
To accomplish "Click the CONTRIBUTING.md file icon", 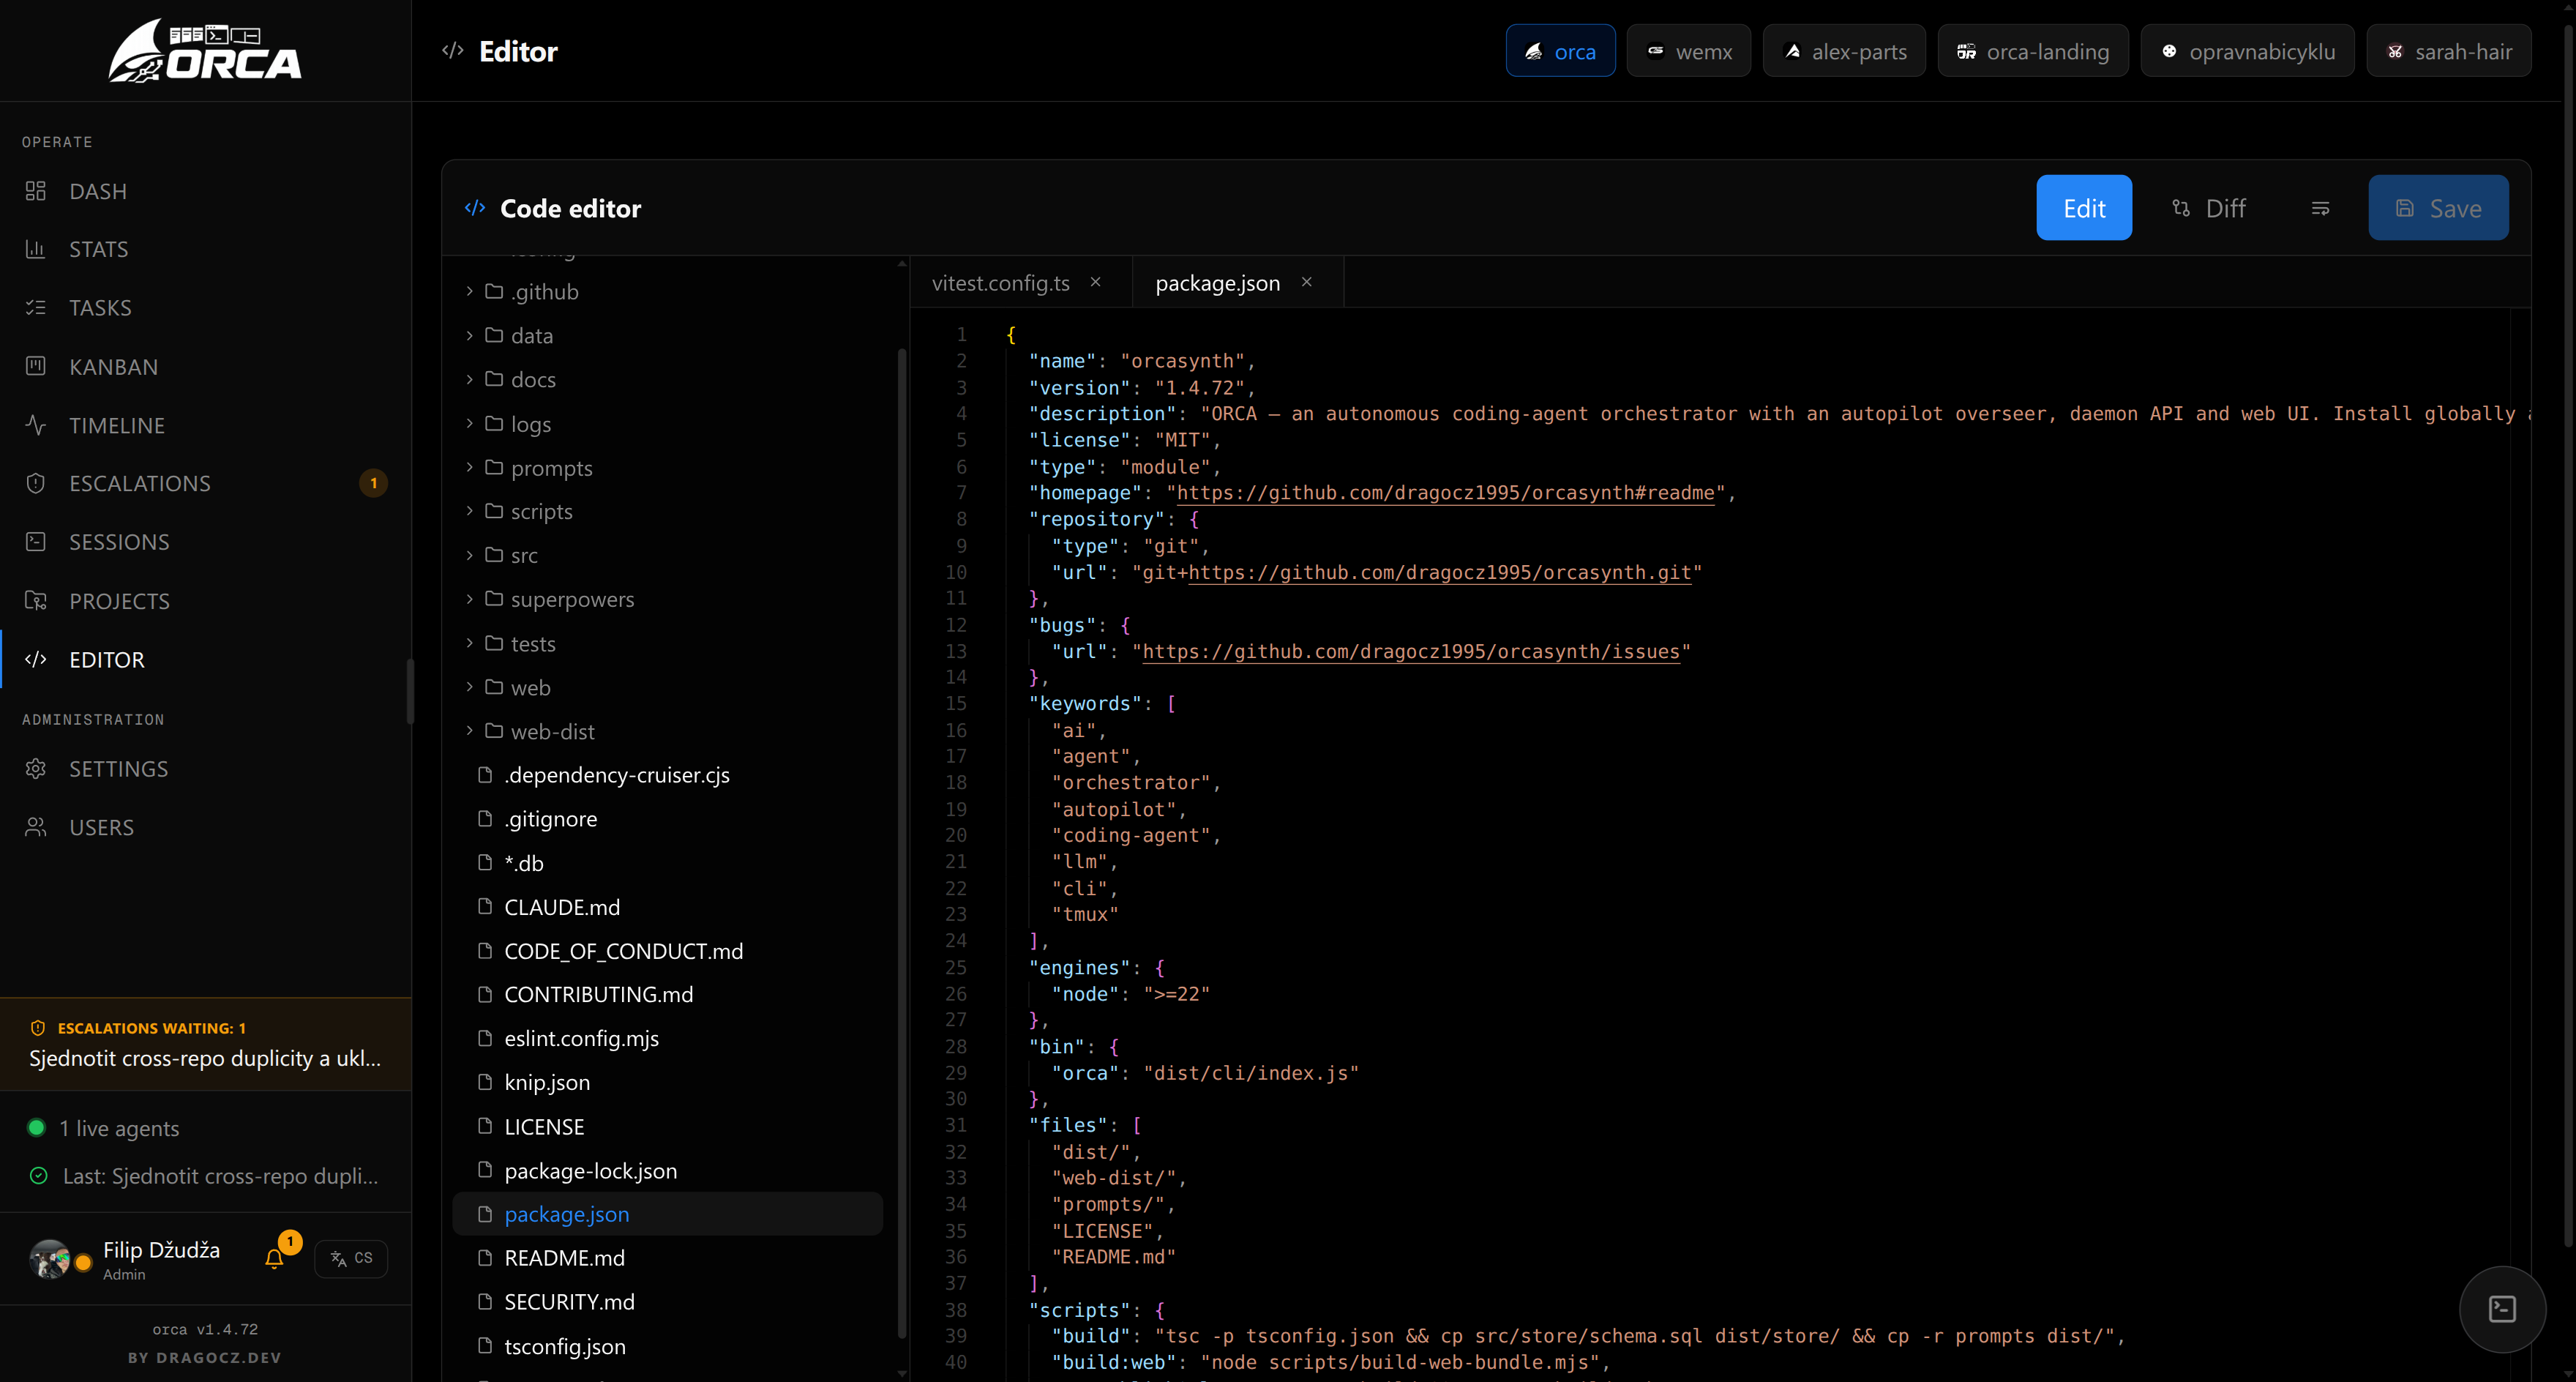I will 485,994.
